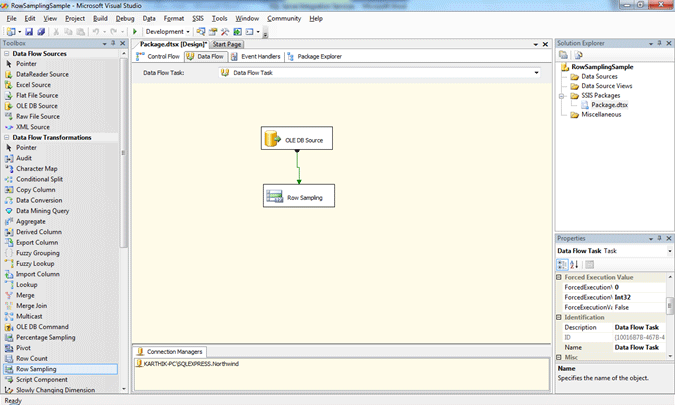This screenshot has height=405, width=675.
Task: Select the Character Map transformation
Action: (37, 169)
